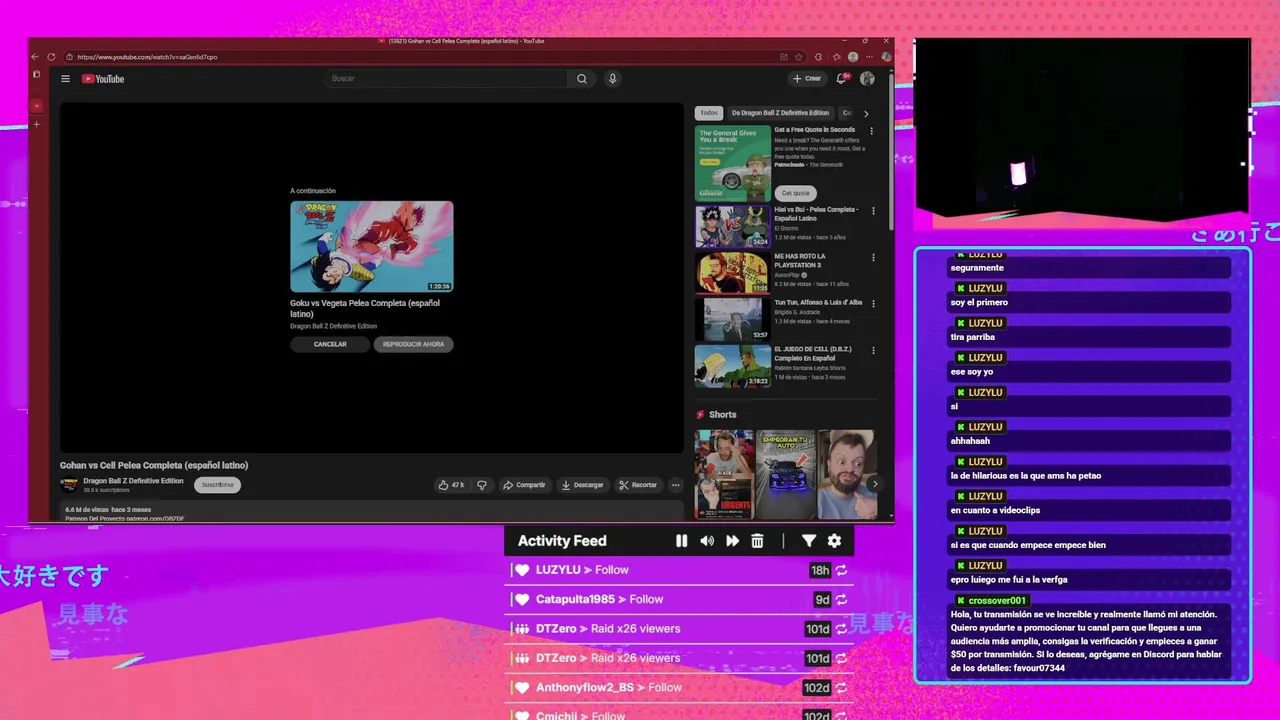Open options for ME HAS ROTO LA PLAYSTATION 3
The image size is (1280, 720).
(x=872, y=258)
